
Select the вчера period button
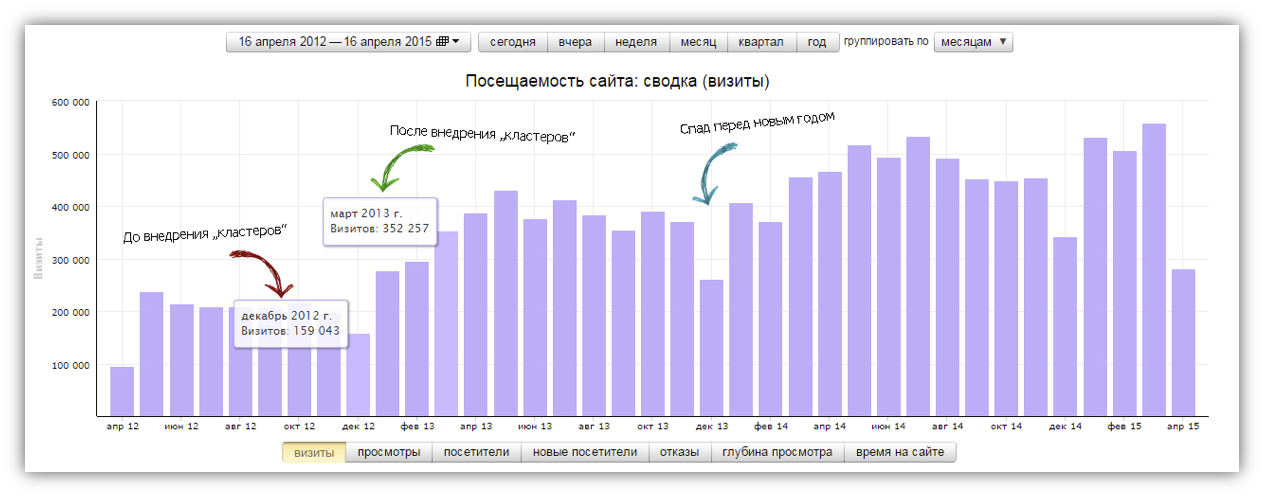pyautogui.click(x=576, y=42)
